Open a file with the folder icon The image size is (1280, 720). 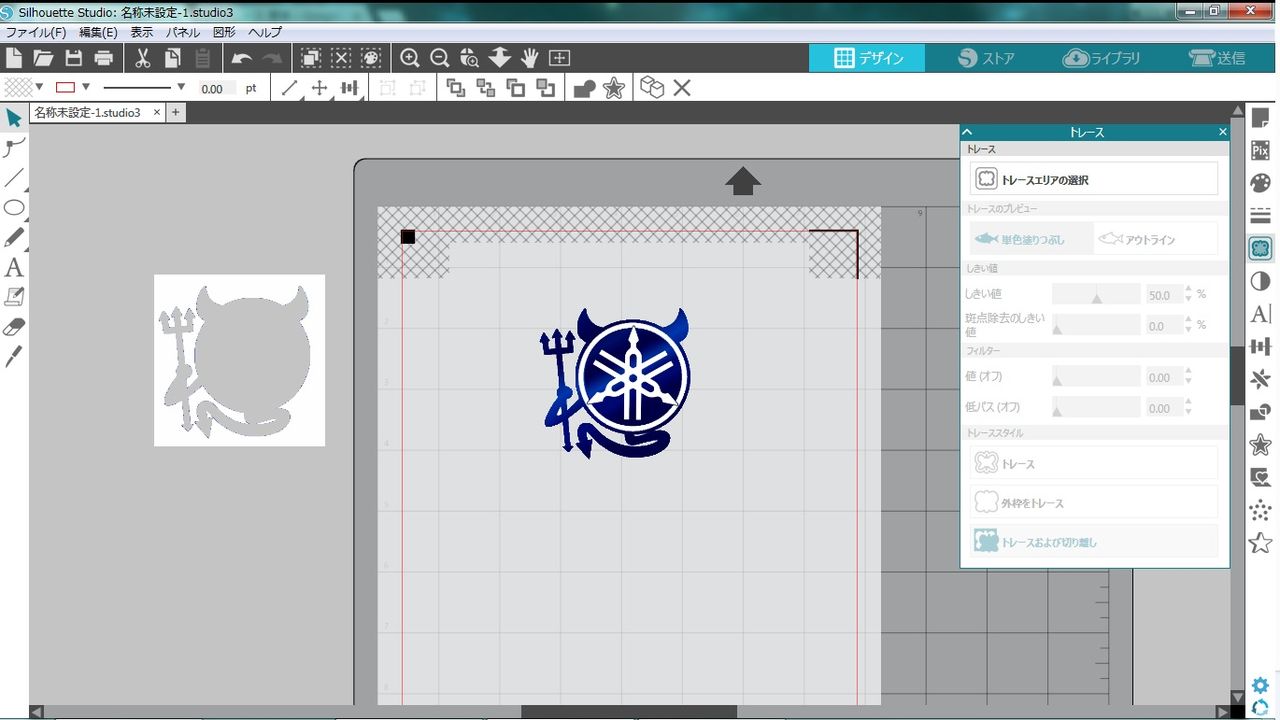pos(43,58)
